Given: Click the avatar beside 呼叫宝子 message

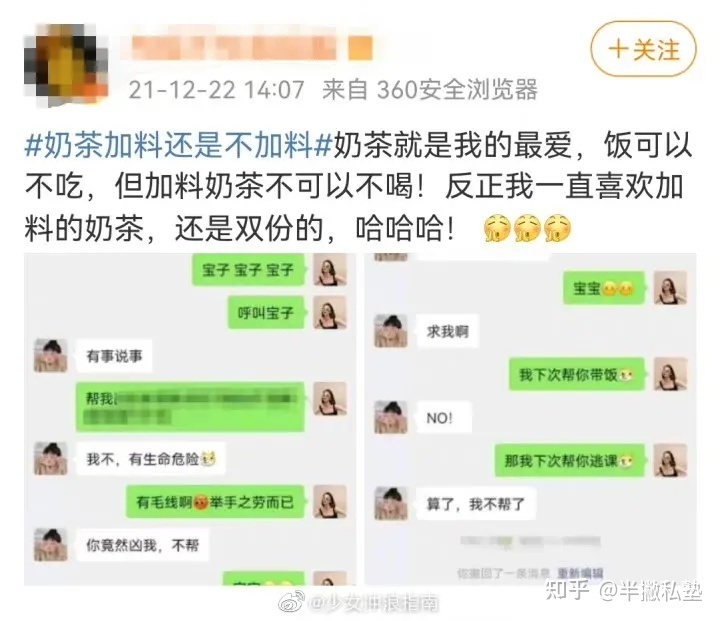Looking at the screenshot, I should click(330, 313).
